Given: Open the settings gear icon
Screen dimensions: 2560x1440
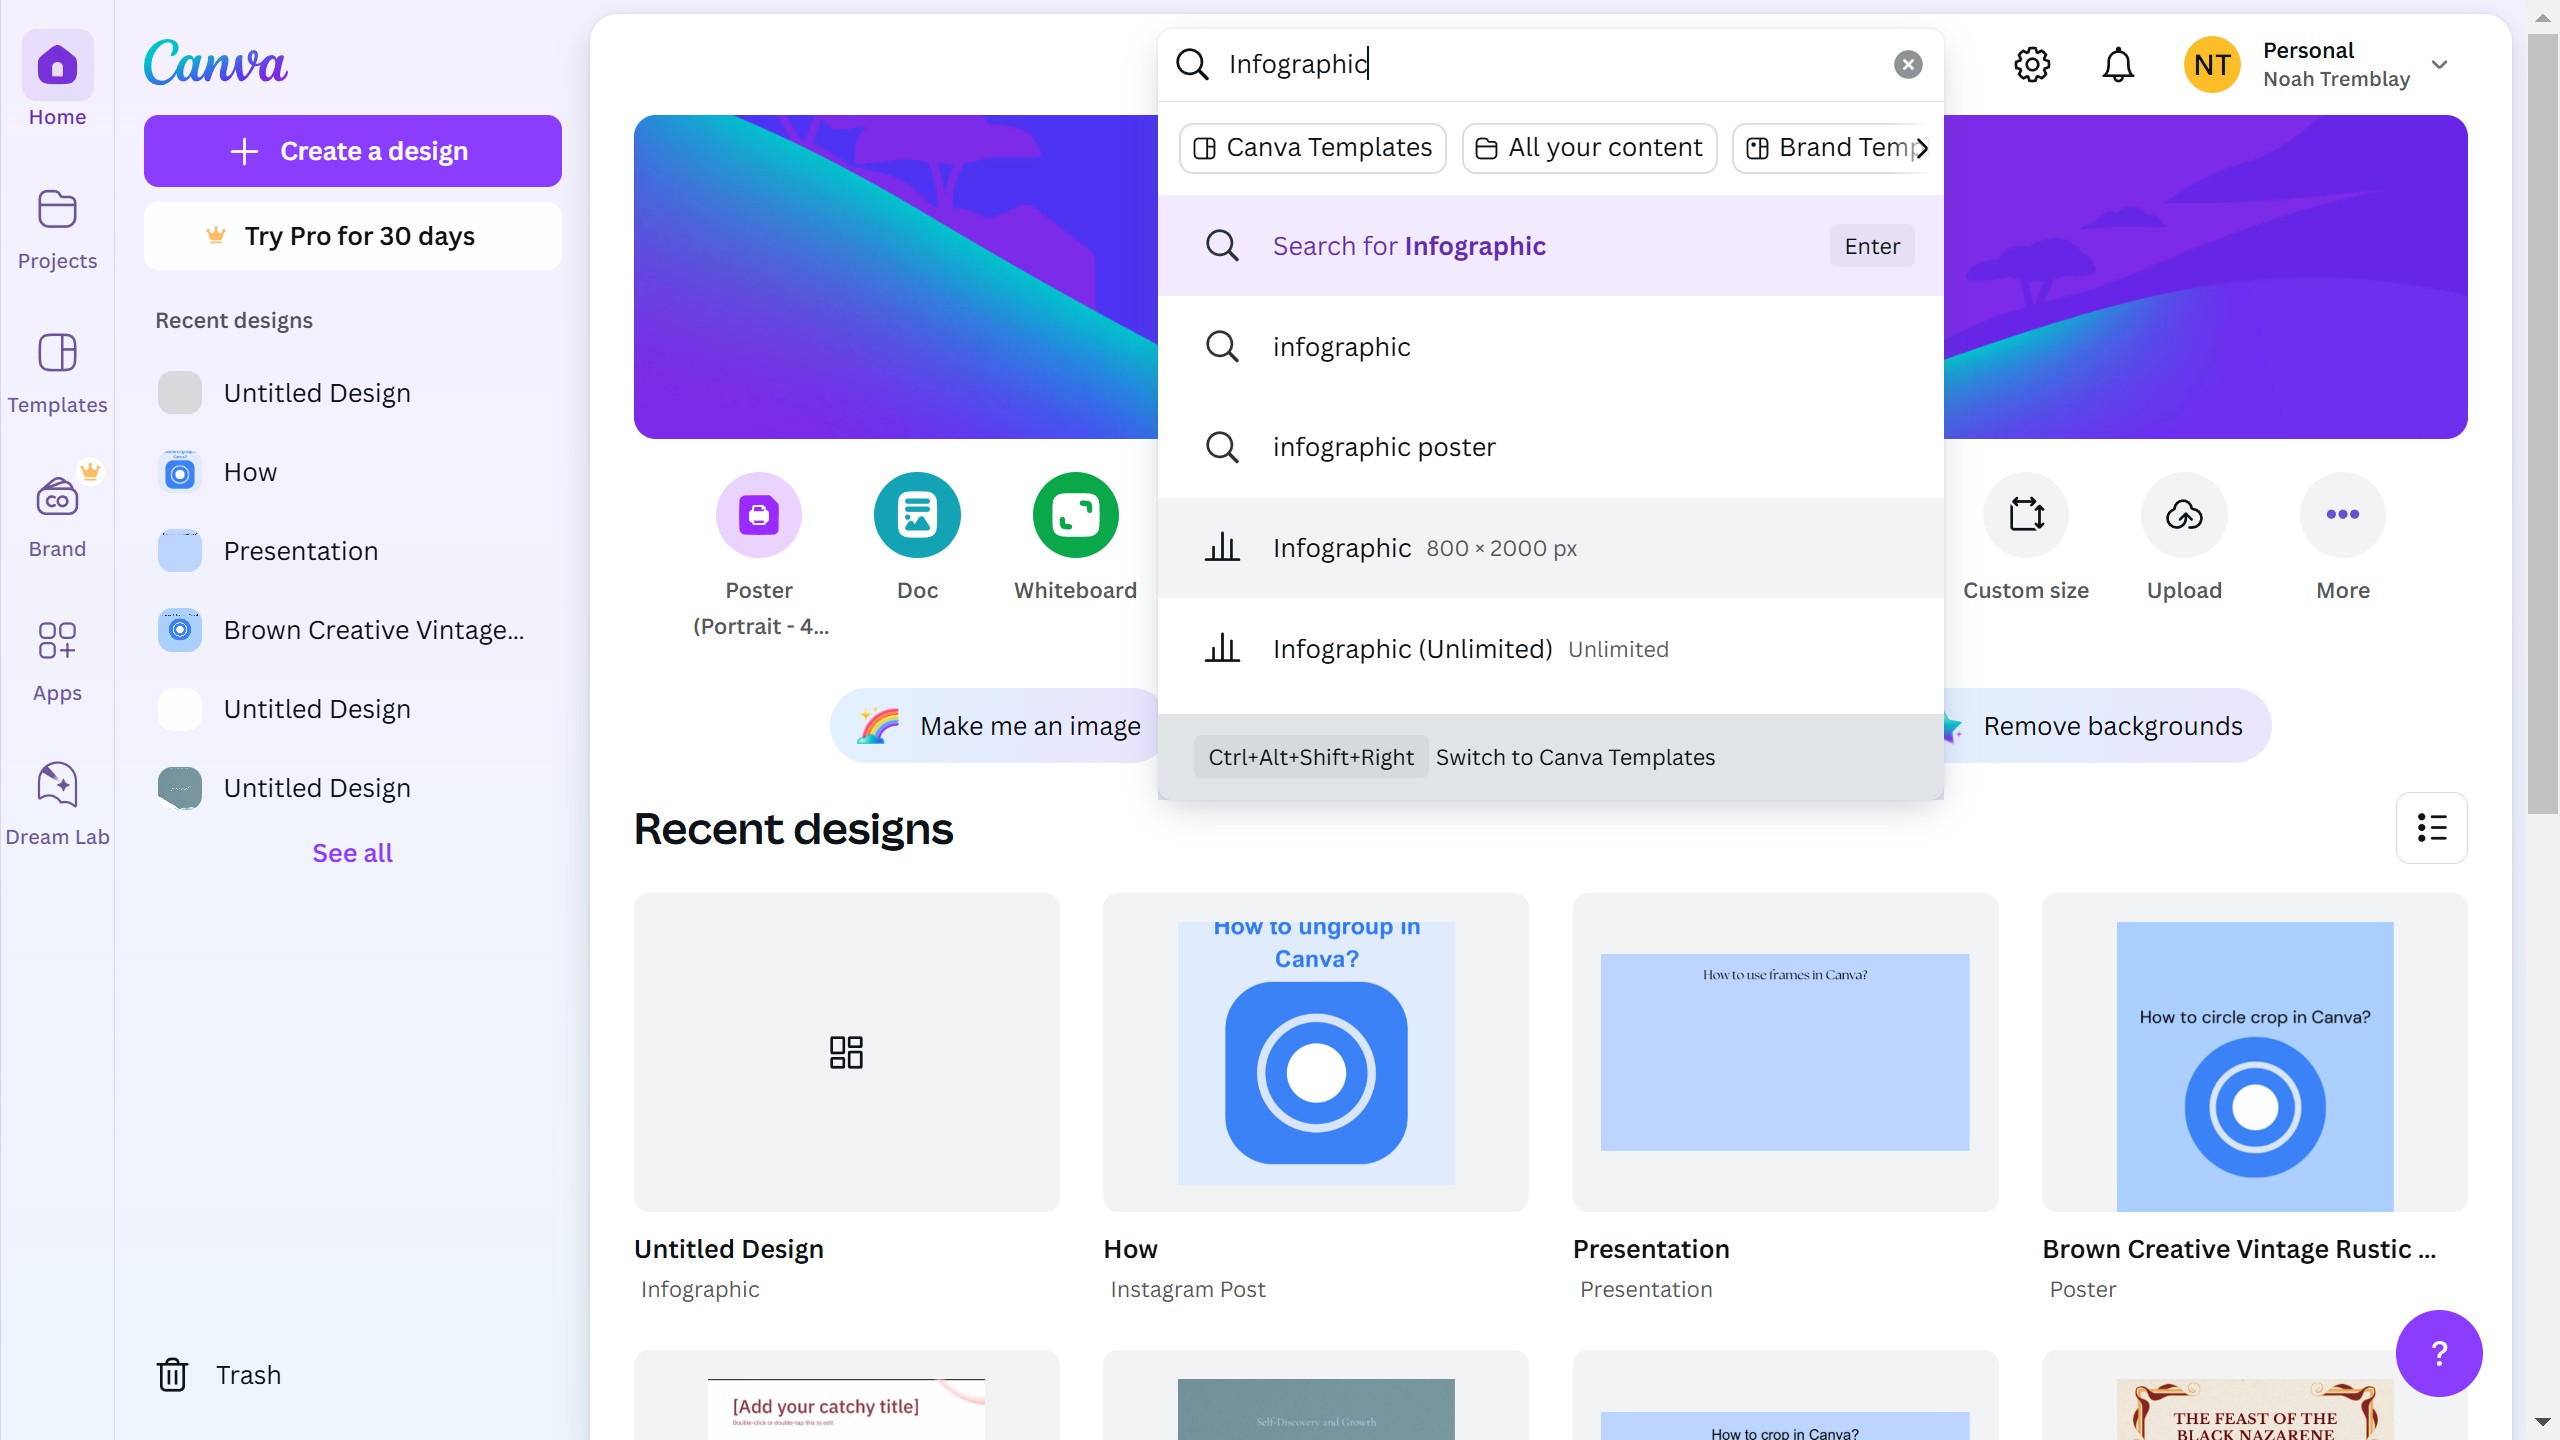Looking at the screenshot, I should (x=2031, y=65).
